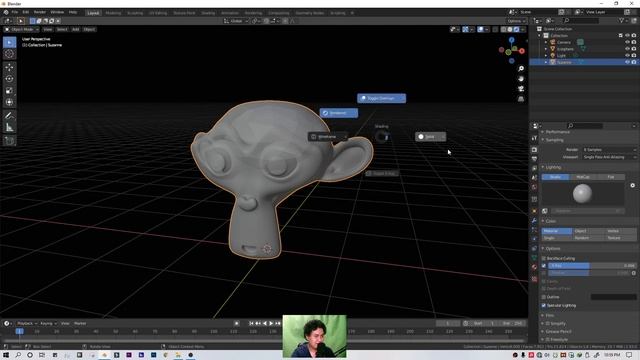Hide Camera in outliner with eye icon
This screenshot has width=640, height=360.
click(627, 42)
